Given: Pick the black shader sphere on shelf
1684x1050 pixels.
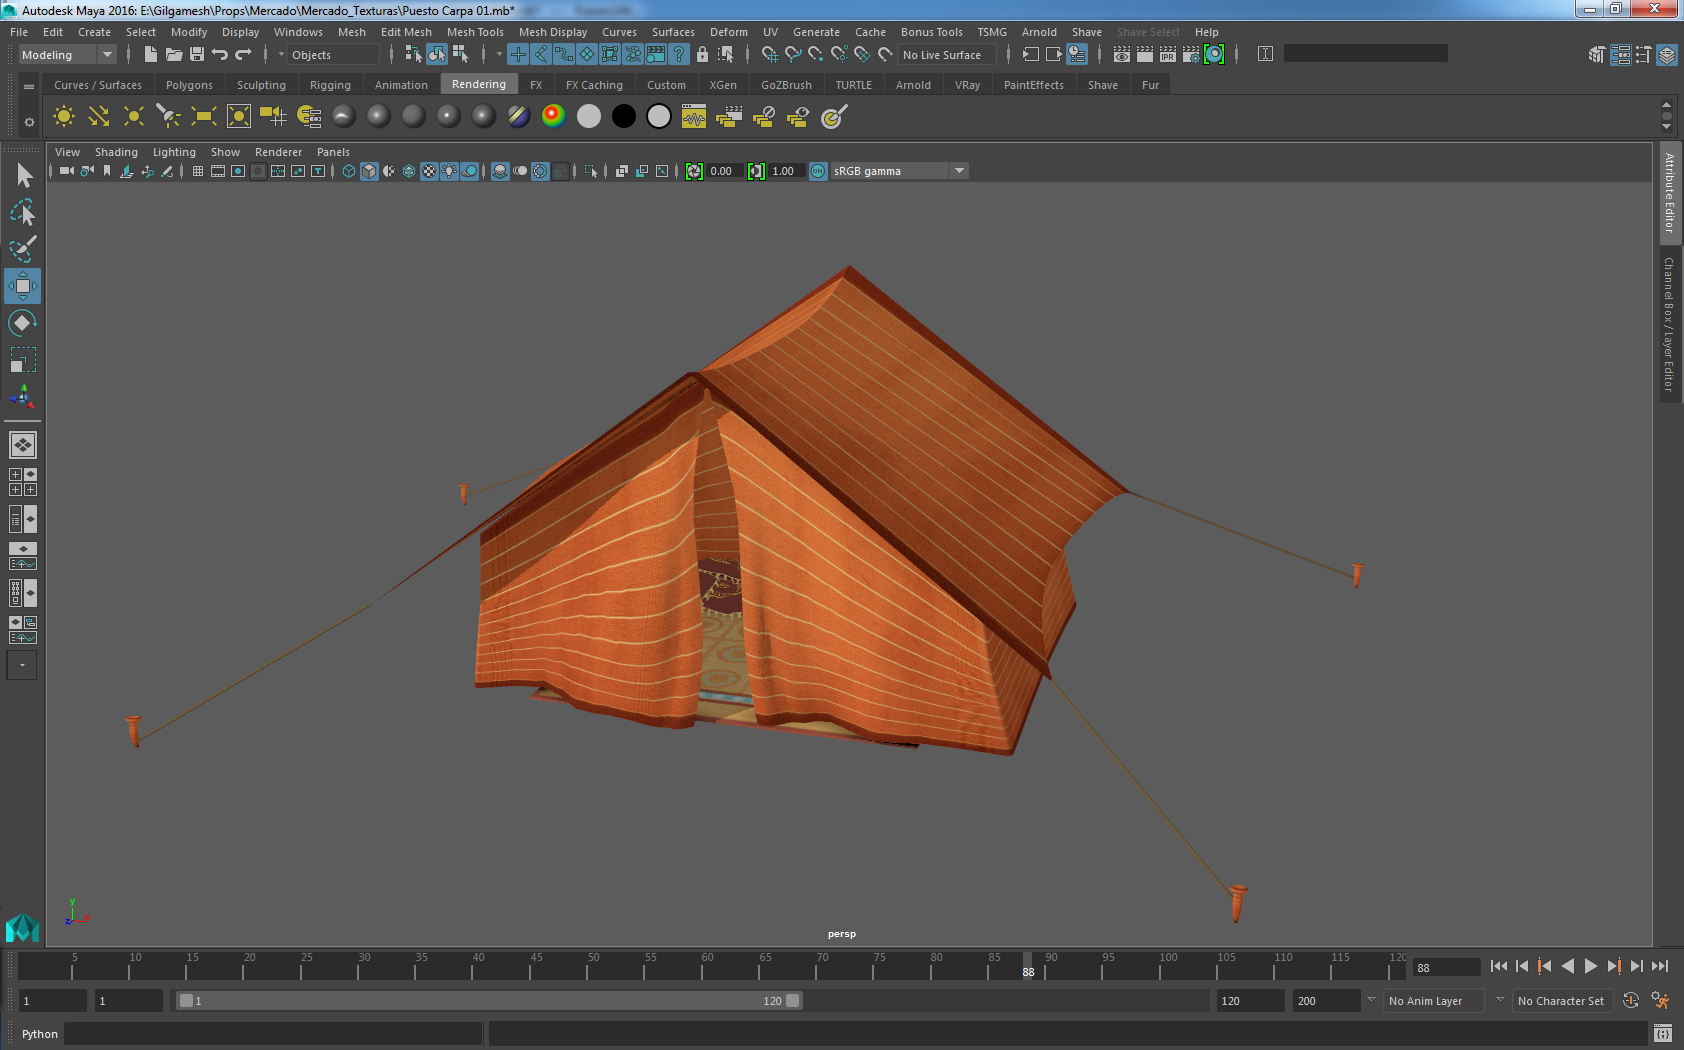Looking at the screenshot, I should (x=623, y=117).
